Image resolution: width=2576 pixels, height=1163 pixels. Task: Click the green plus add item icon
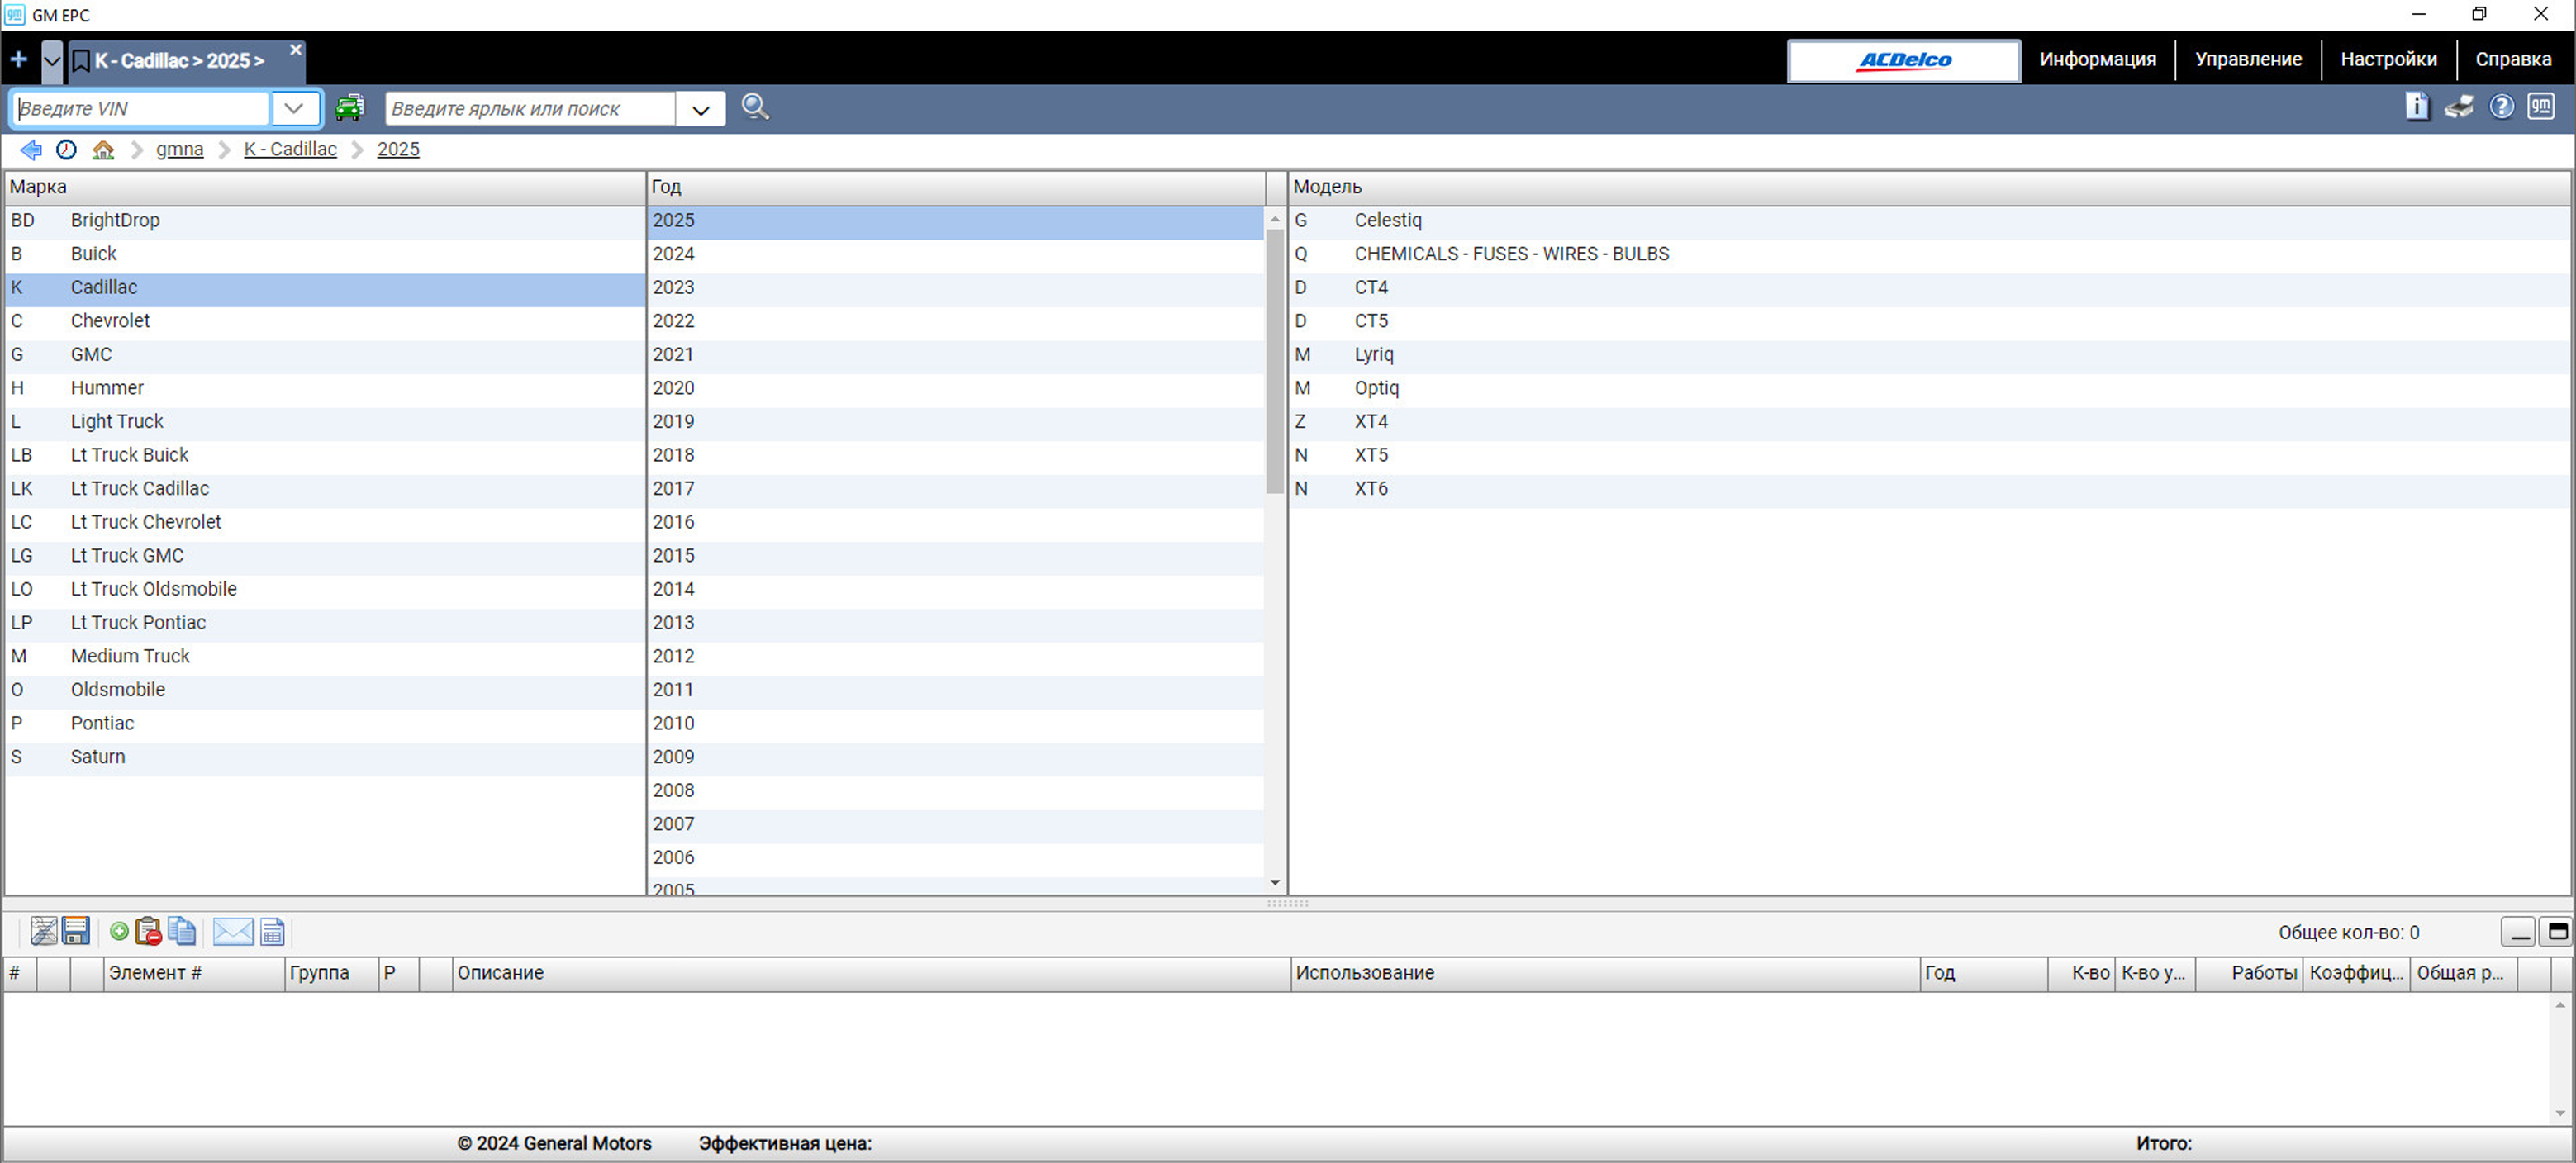pyautogui.click(x=119, y=931)
